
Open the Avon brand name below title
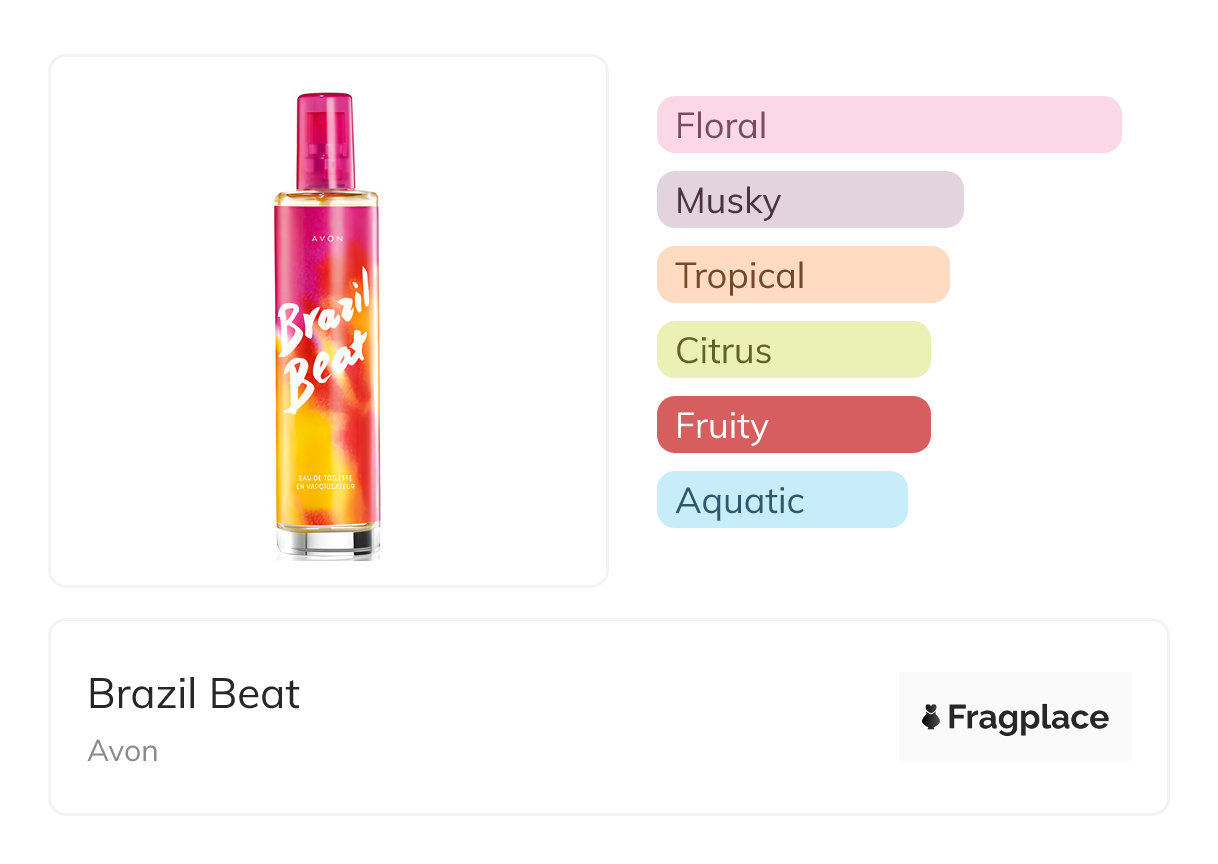[123, 751]
